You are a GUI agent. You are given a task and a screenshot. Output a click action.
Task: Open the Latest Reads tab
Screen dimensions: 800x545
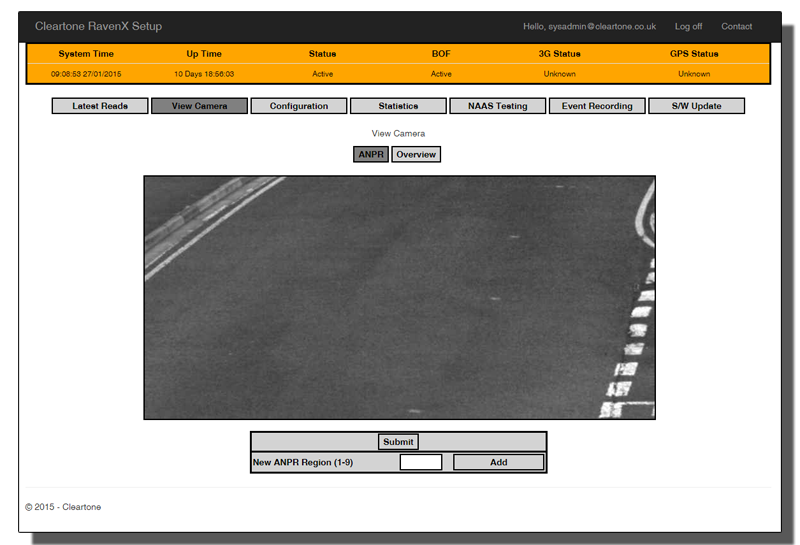pos(100,106)
